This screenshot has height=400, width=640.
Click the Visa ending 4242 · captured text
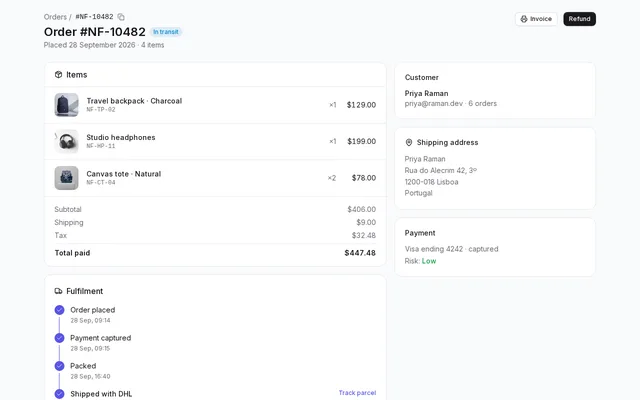point(451,249)
